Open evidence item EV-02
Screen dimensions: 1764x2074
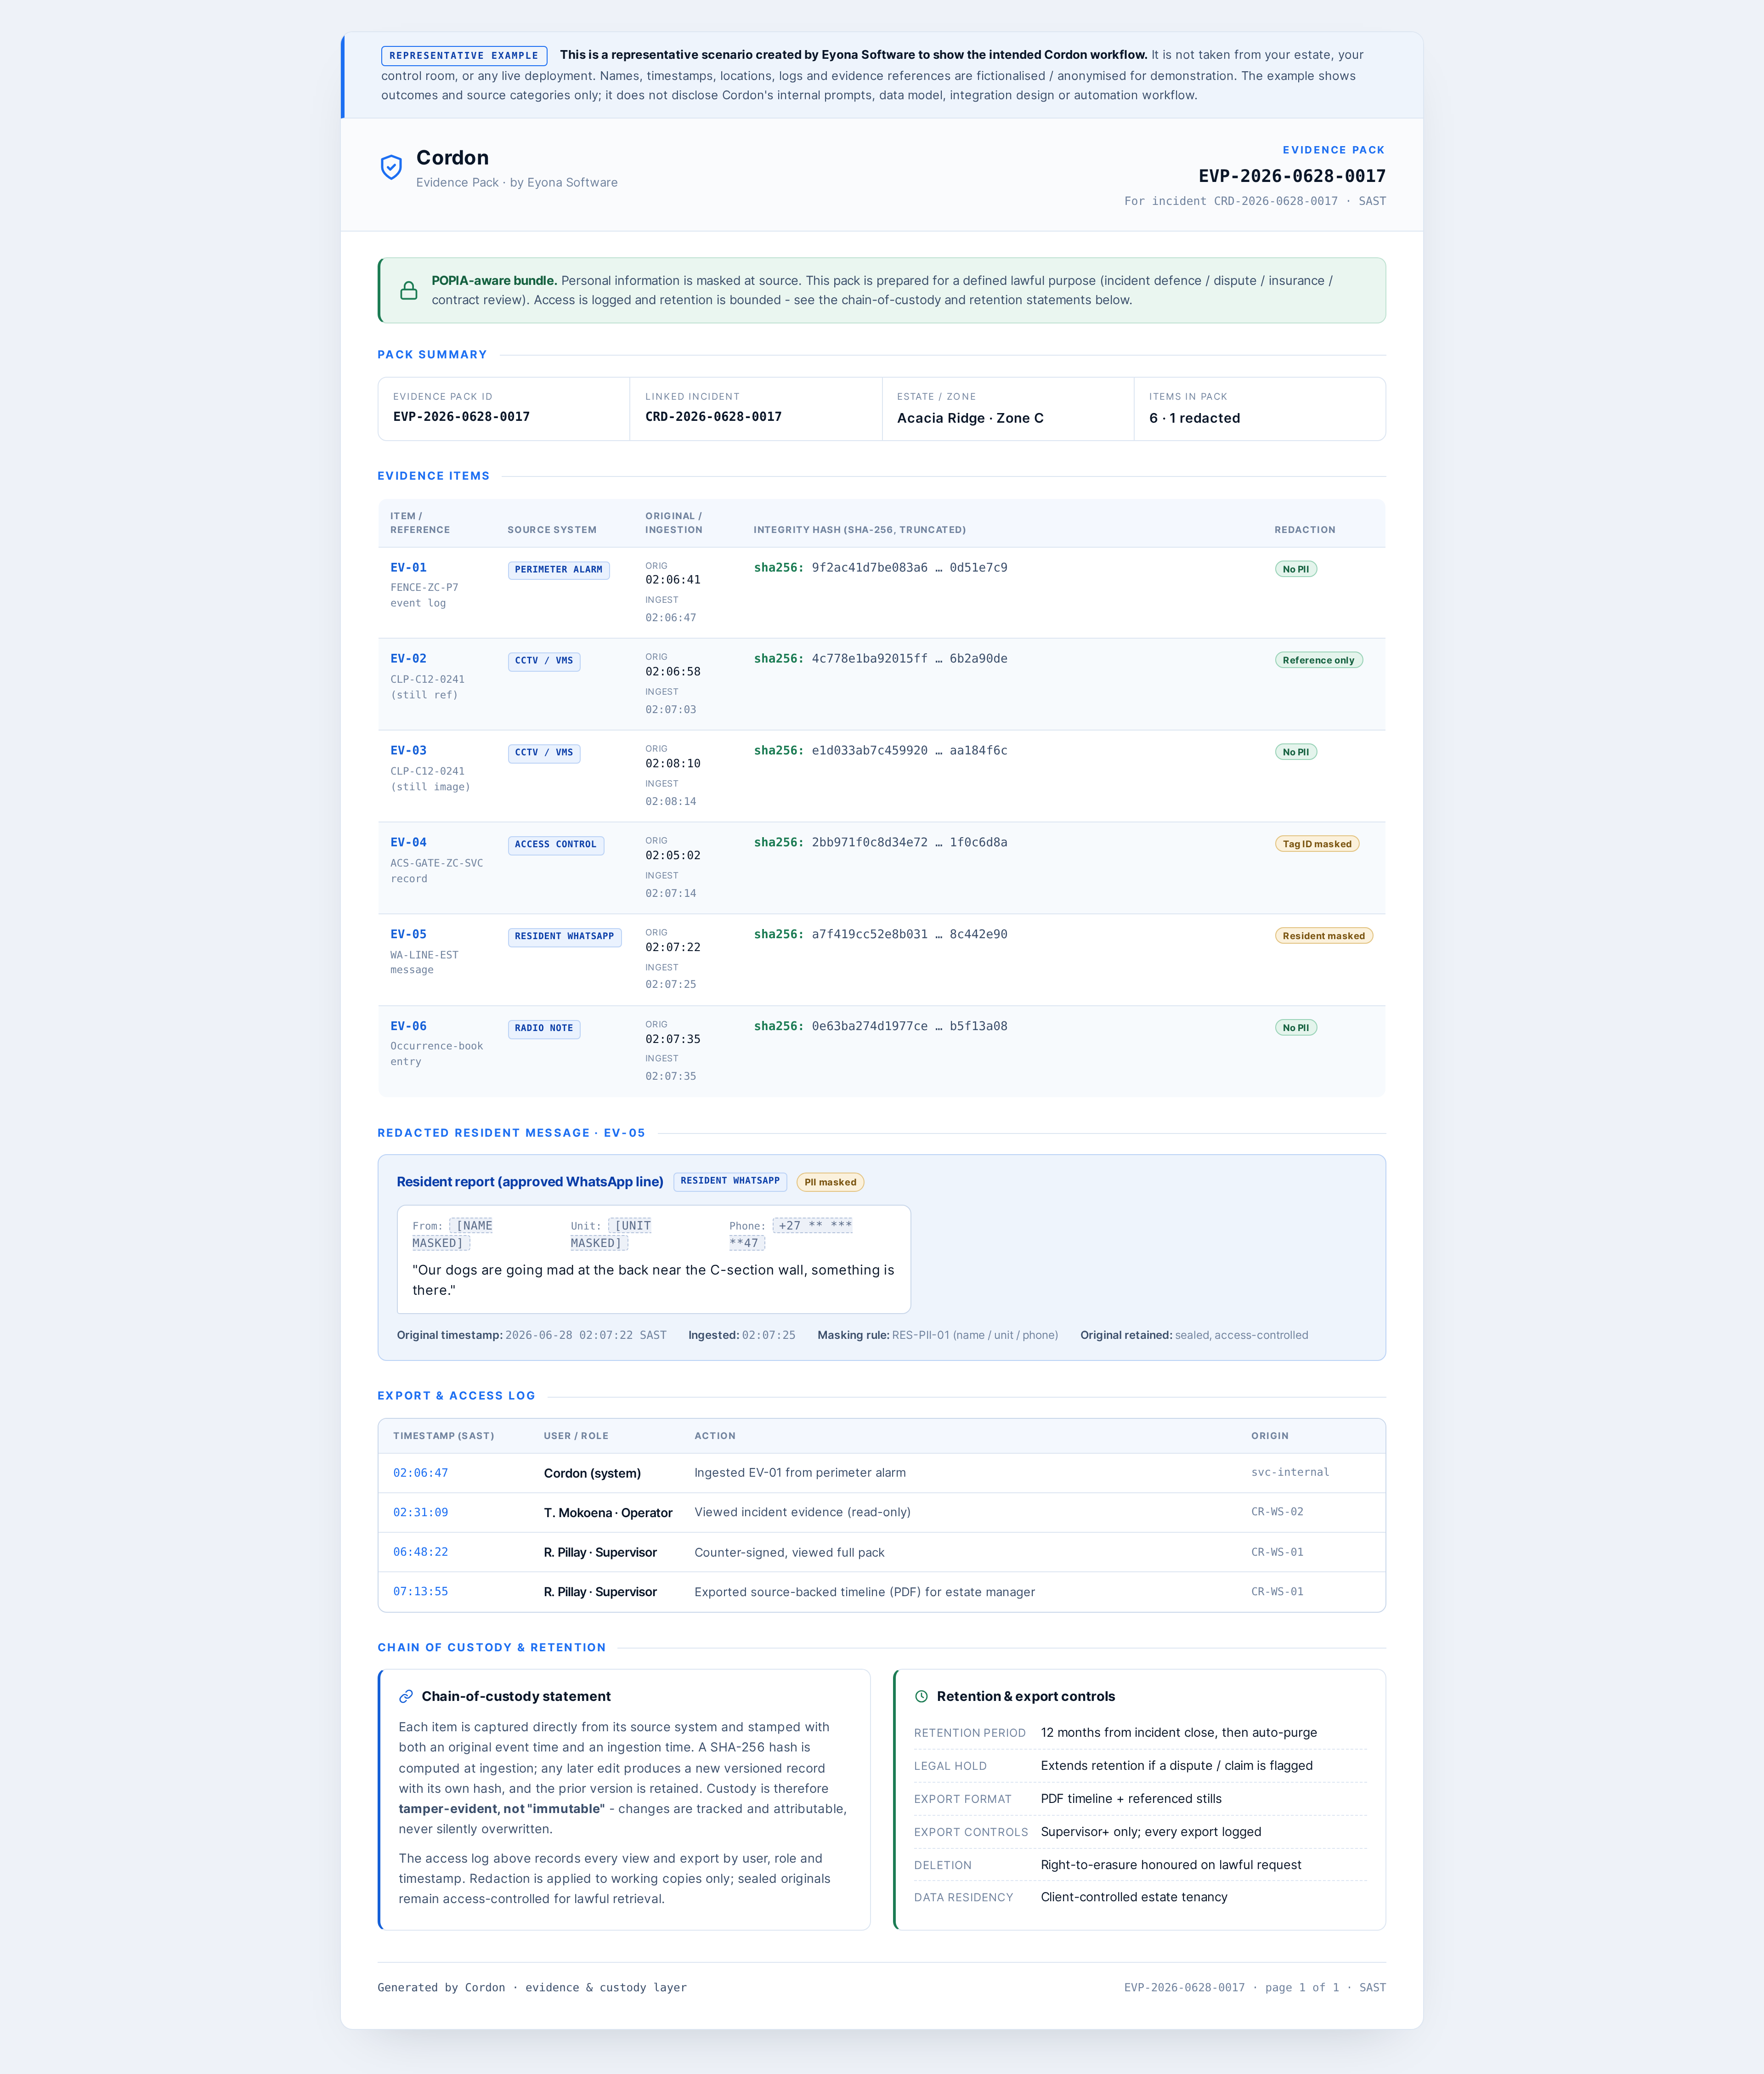click(x=408, y=659)
